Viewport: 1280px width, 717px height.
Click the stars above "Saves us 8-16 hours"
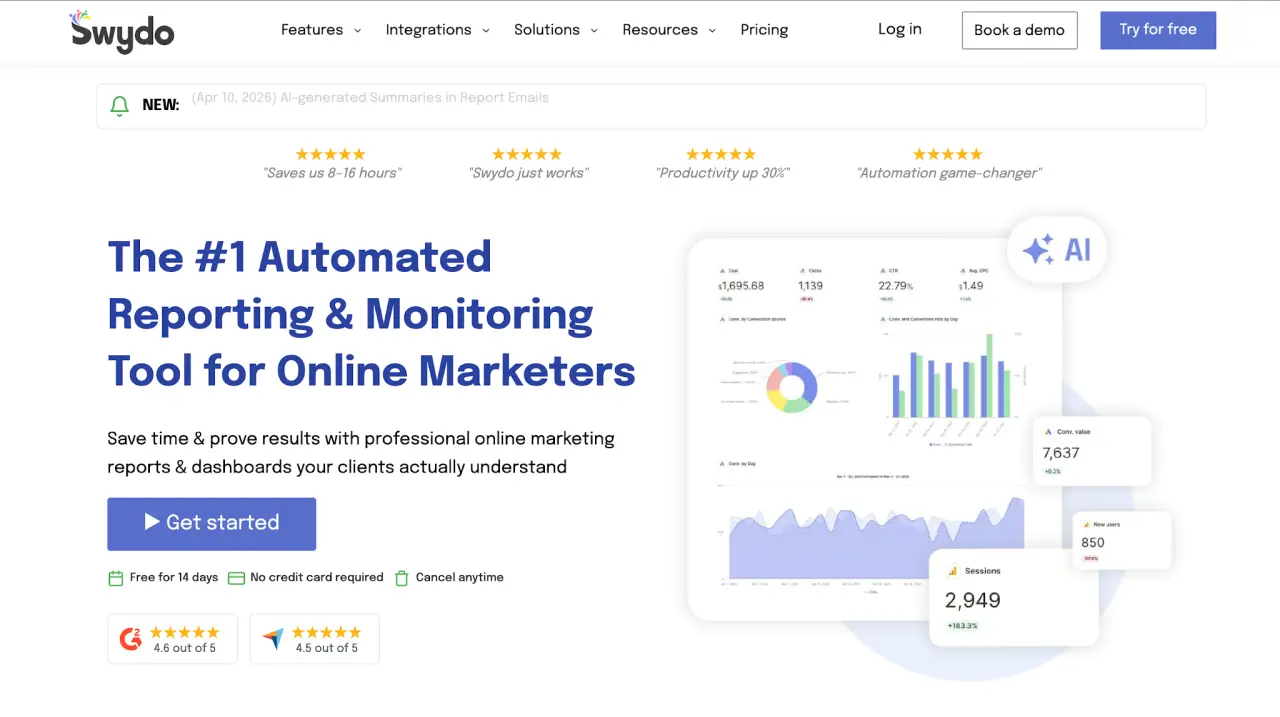[330, 154]
